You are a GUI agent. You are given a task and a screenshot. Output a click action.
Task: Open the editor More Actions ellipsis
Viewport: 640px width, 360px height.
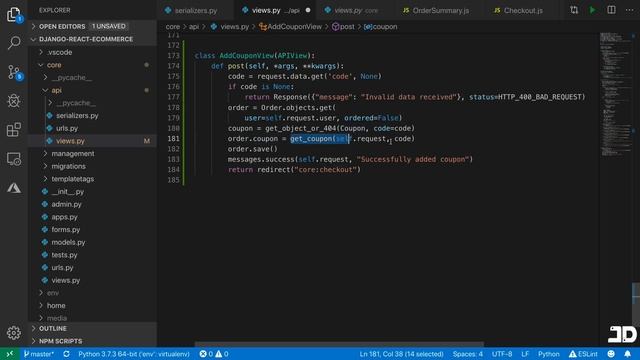pos(629,10)
